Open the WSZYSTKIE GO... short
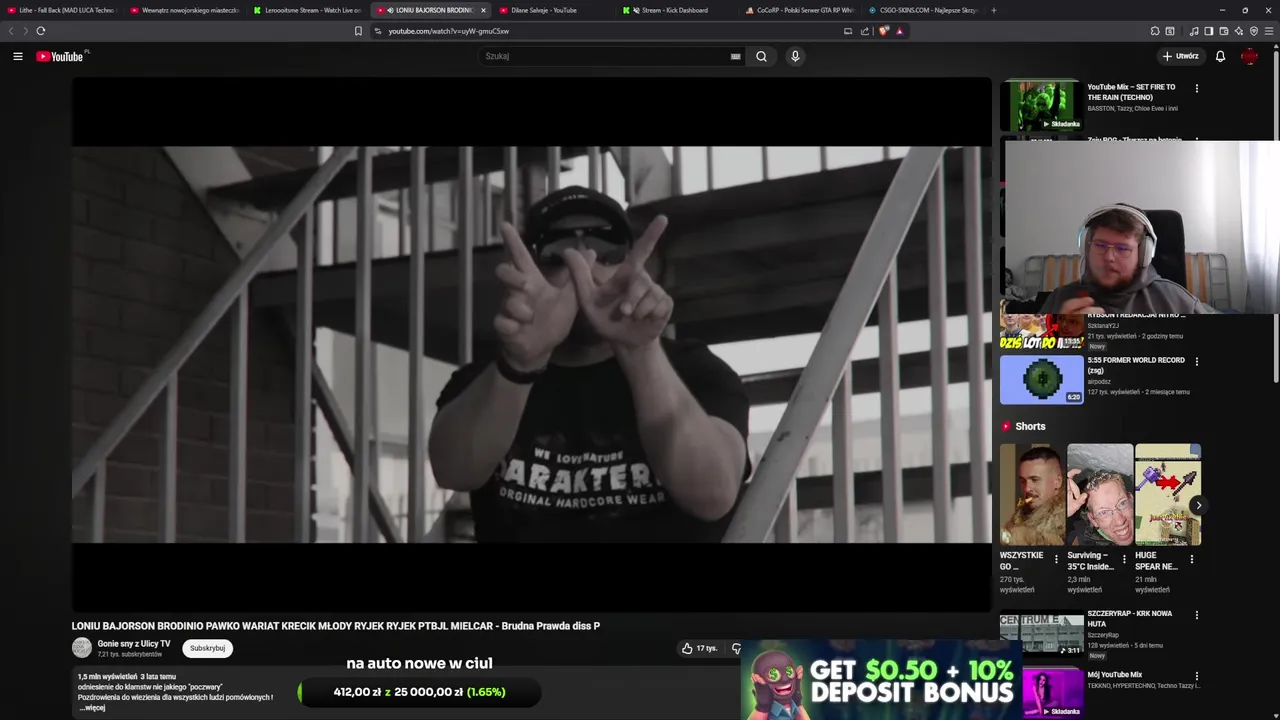Screen dimensions: 1280x720 click(x=1032, y=495)
